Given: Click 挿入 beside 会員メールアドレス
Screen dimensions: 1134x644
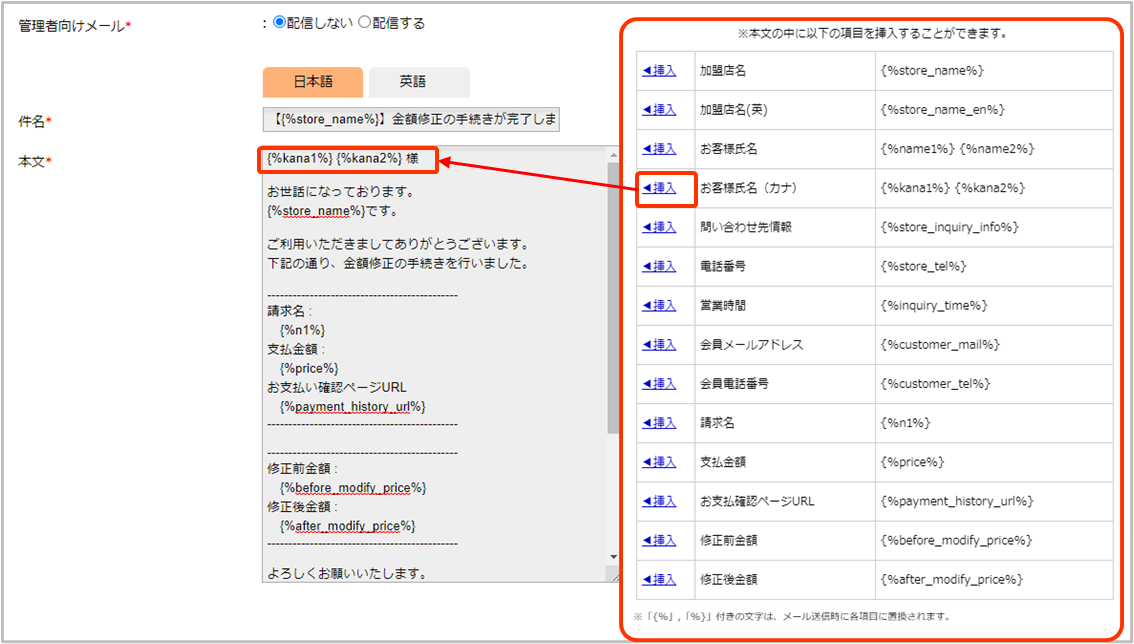Looking at the screenshot, I should [659, 345].
